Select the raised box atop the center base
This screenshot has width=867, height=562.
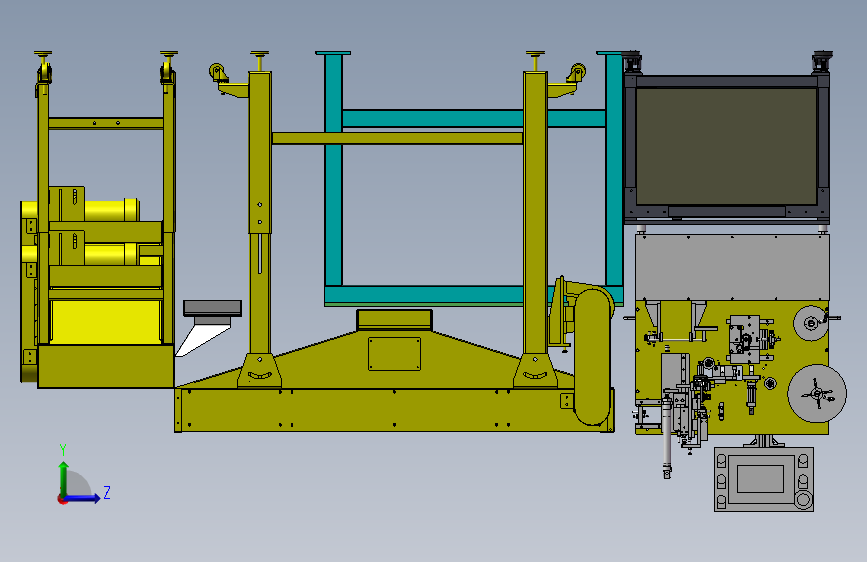394,320
